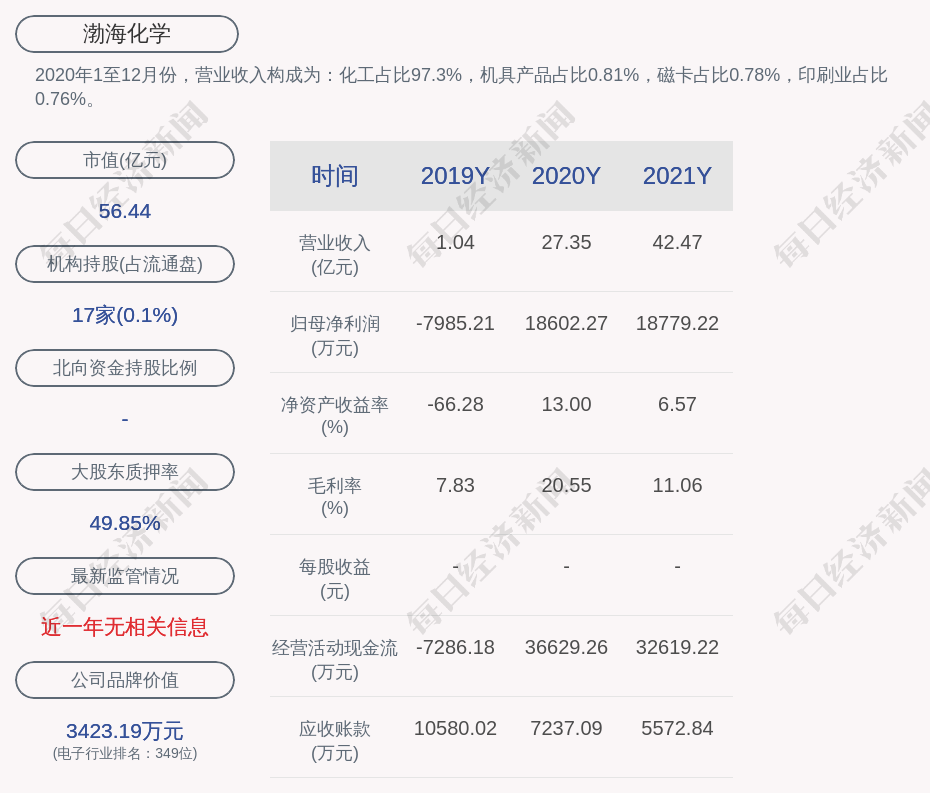930x793 pixels.
Task: Click net profit value -7985.21
Action: pyautogui.click(x=455, y=323)
